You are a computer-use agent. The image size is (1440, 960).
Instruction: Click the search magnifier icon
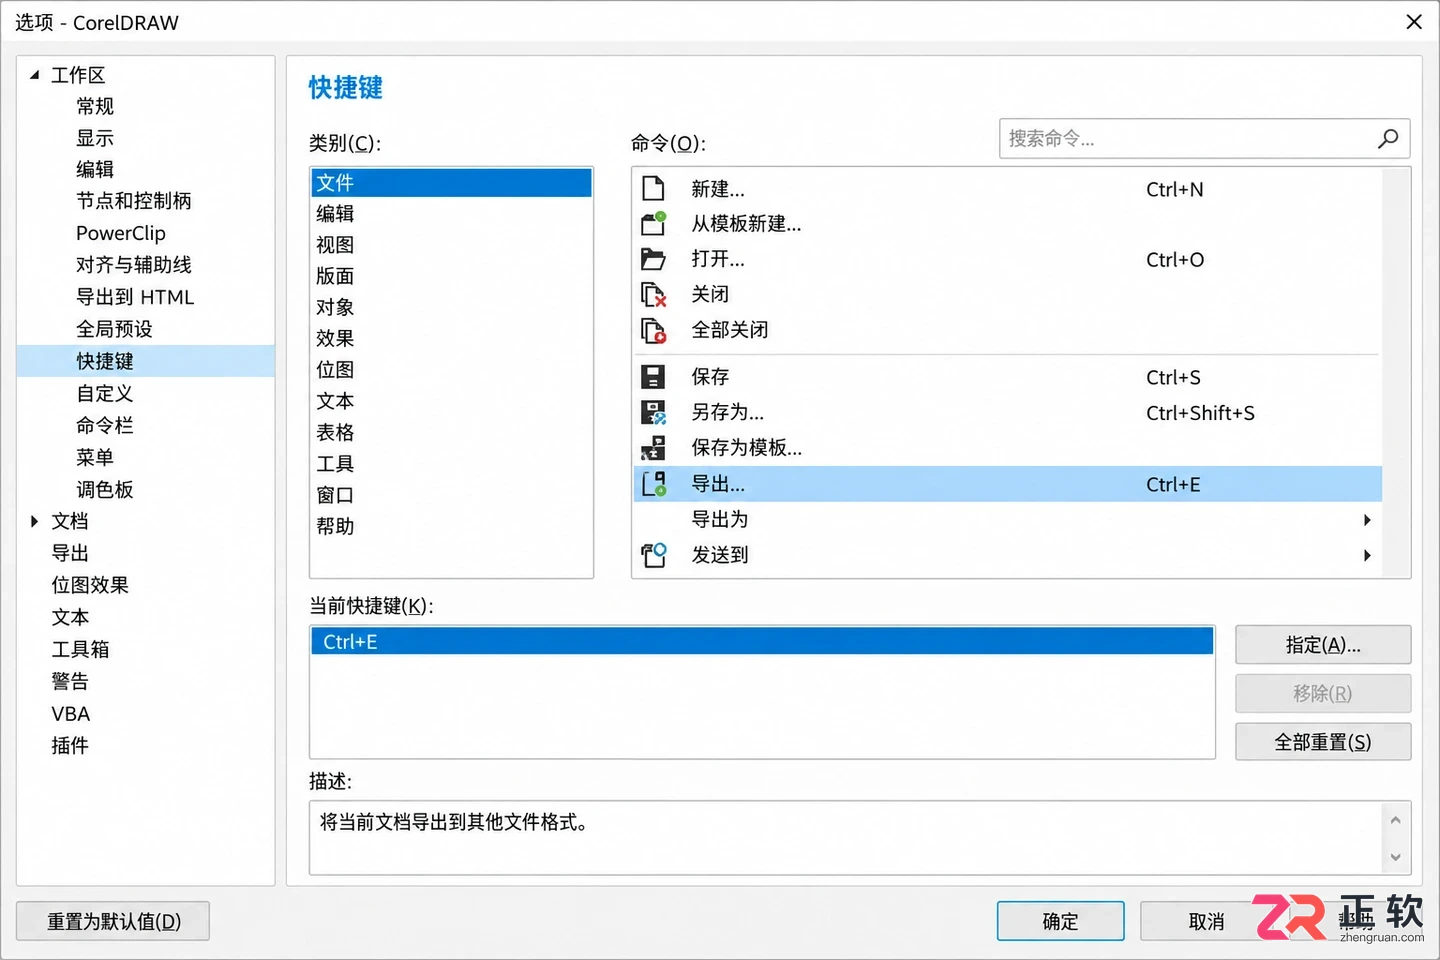click(1388, 139)
